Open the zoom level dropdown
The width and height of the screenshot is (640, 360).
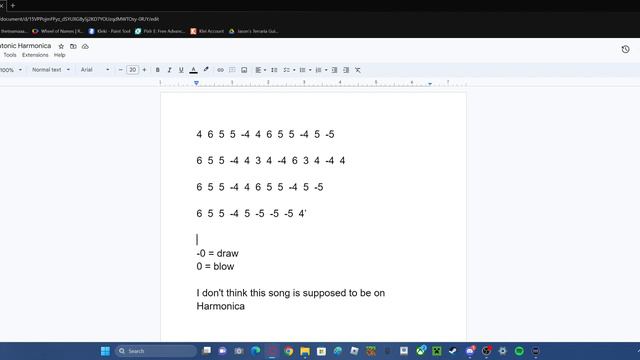point(11,70)
